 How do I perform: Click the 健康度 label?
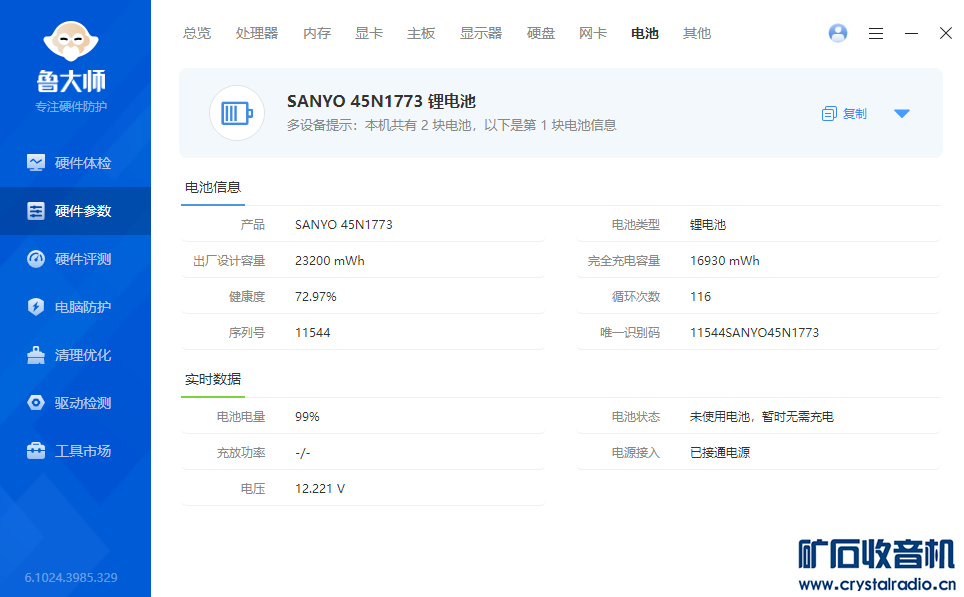click(247, 296)
